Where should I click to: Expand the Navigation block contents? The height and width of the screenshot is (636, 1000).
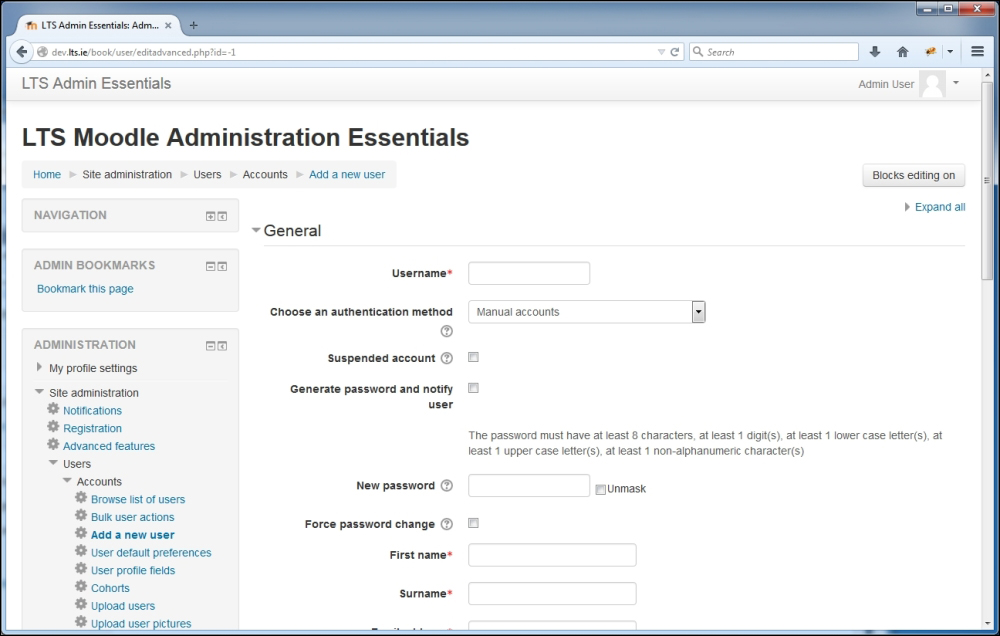click(x=208, y=215)
